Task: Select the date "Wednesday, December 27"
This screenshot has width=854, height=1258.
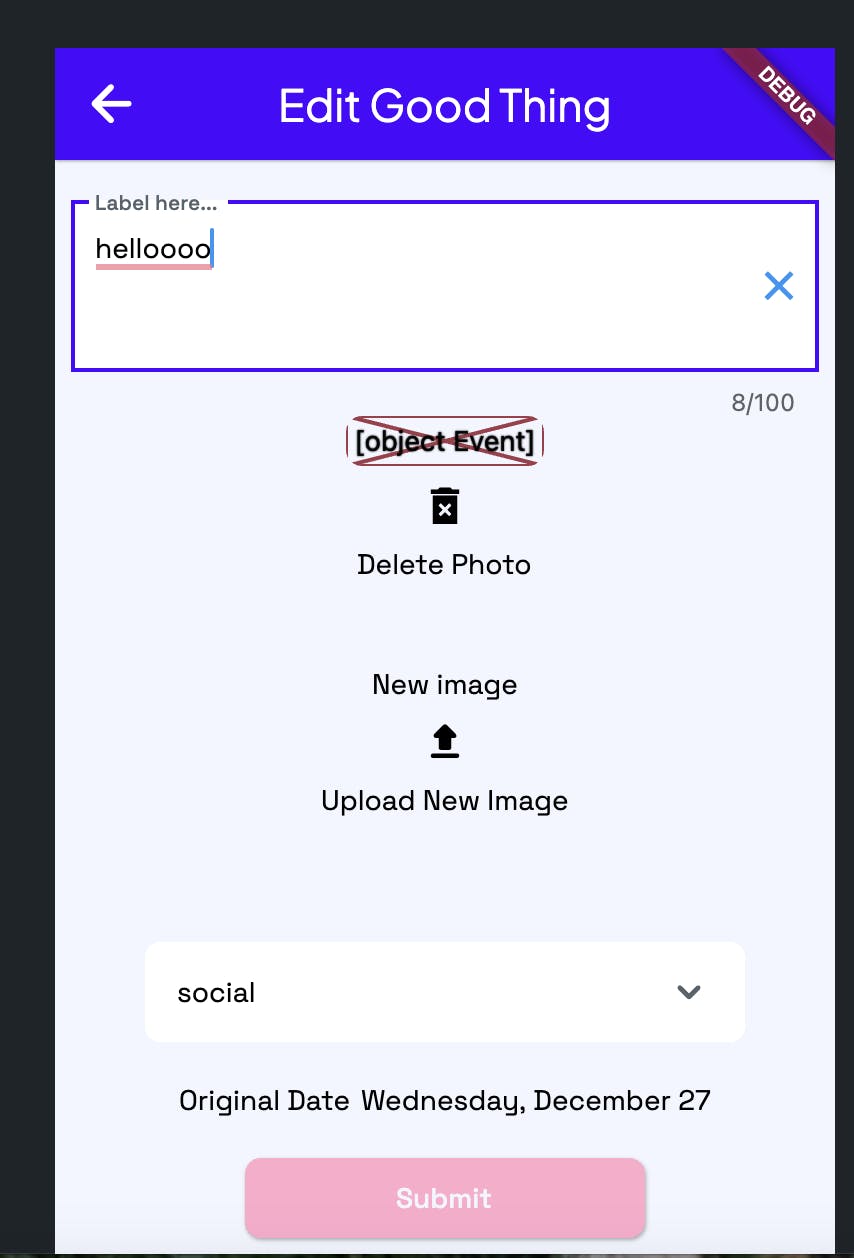Action: coord(536,1101)
